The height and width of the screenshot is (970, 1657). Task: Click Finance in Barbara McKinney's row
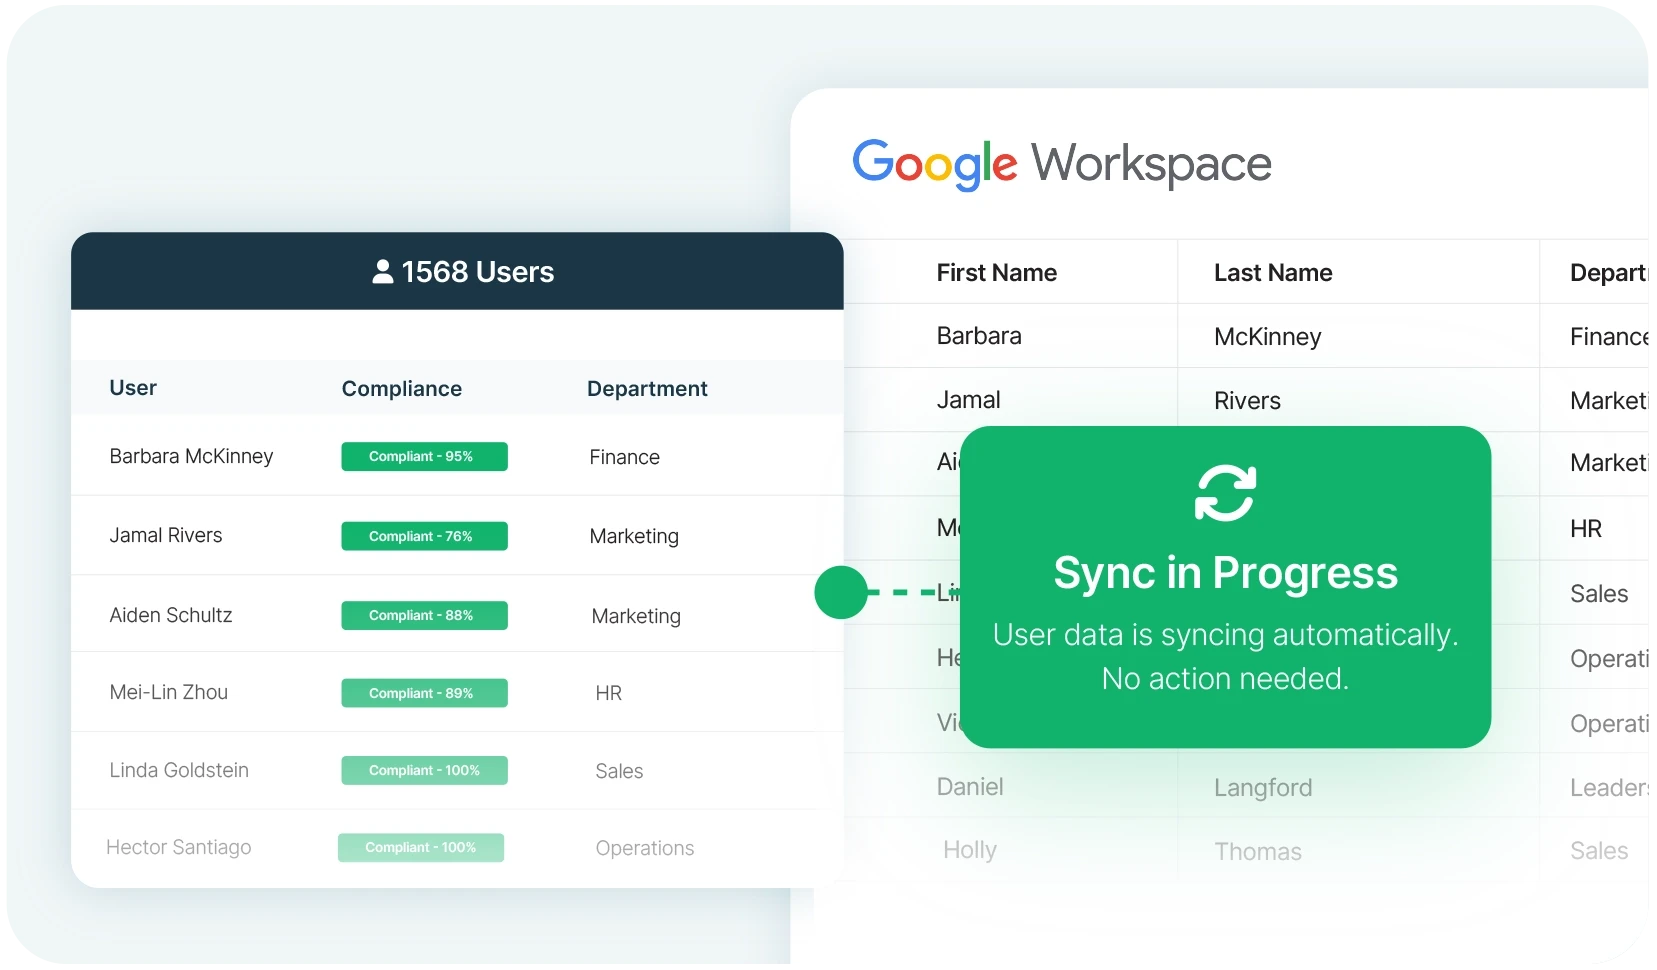pyautogui.click(x=625, y=457)
